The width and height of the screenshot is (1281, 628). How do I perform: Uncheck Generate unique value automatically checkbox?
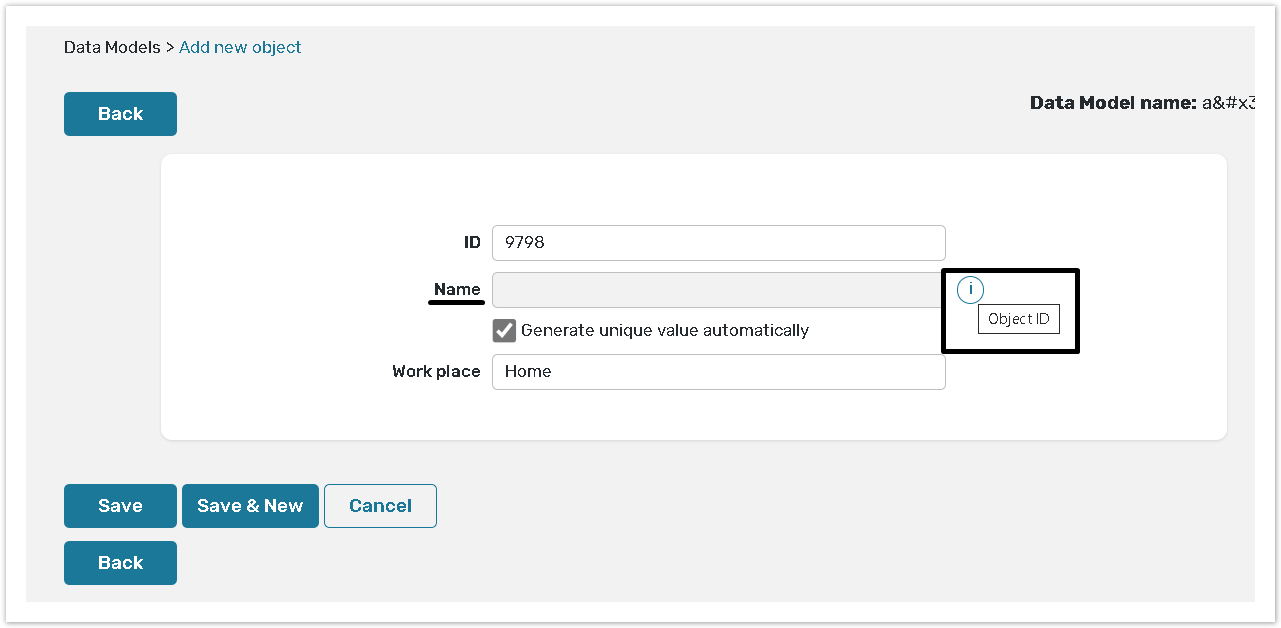tap(504, 331)
